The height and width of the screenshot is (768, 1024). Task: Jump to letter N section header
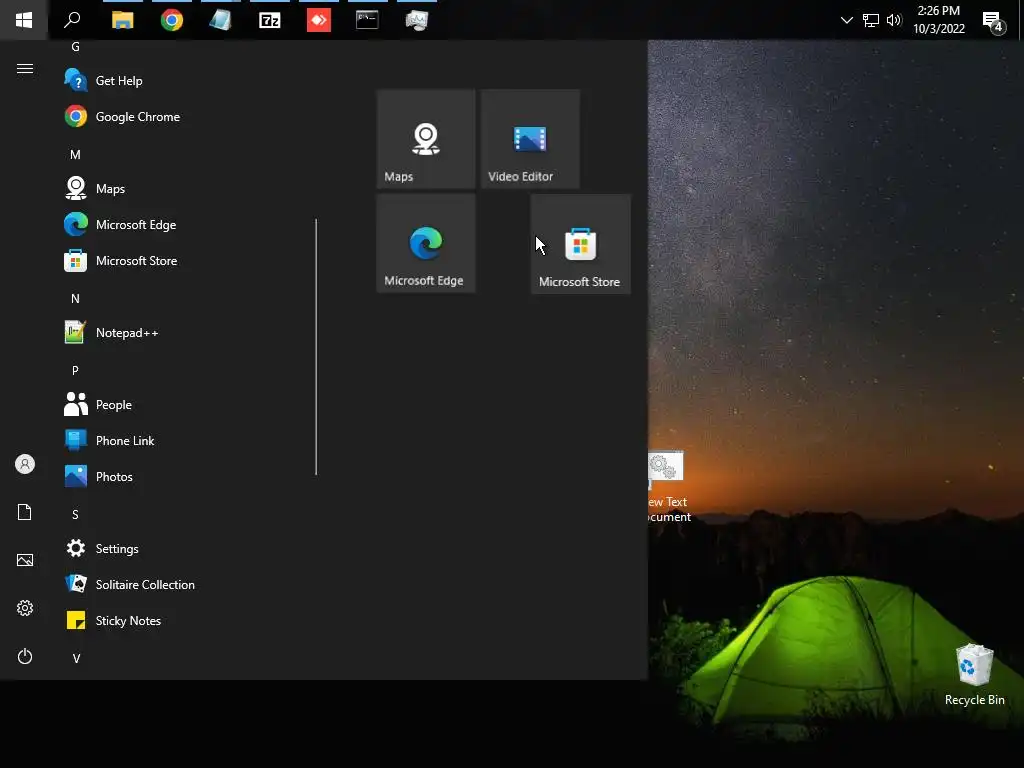(x=75, y=298)
